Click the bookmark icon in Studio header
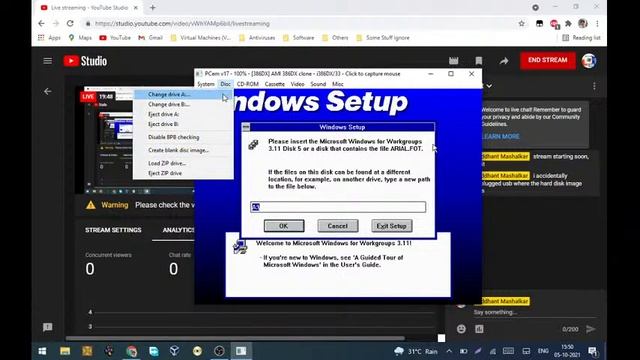The height and width of the screenshot is (360, 640). click(479, 61)
